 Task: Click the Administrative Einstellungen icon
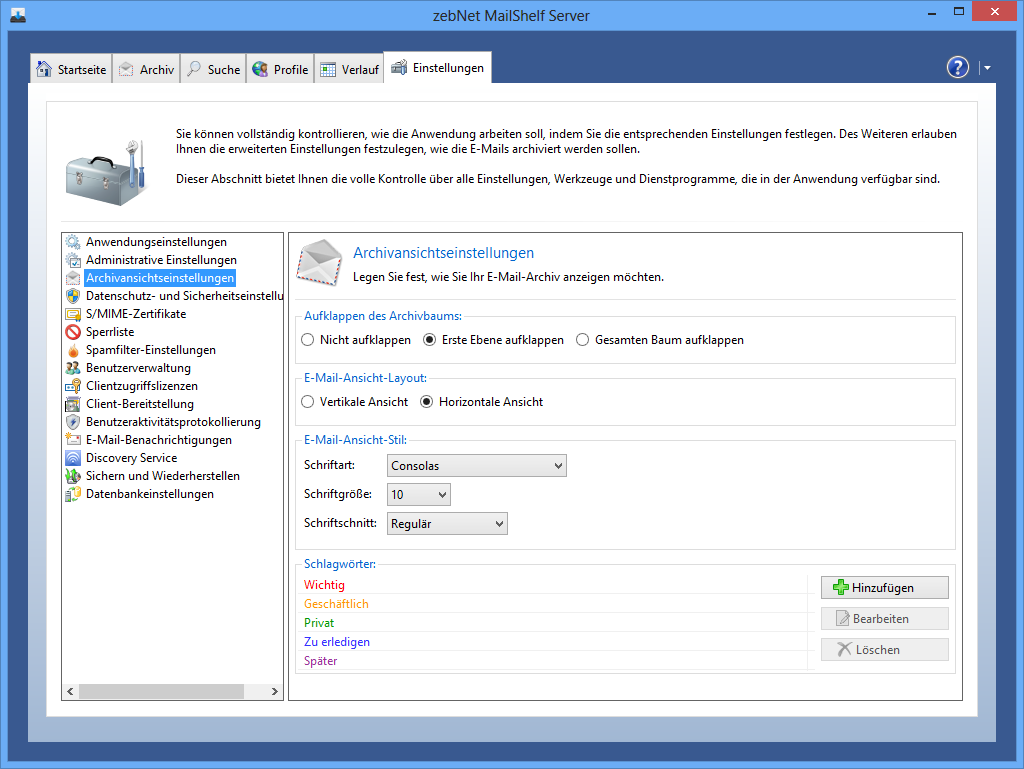73,260
